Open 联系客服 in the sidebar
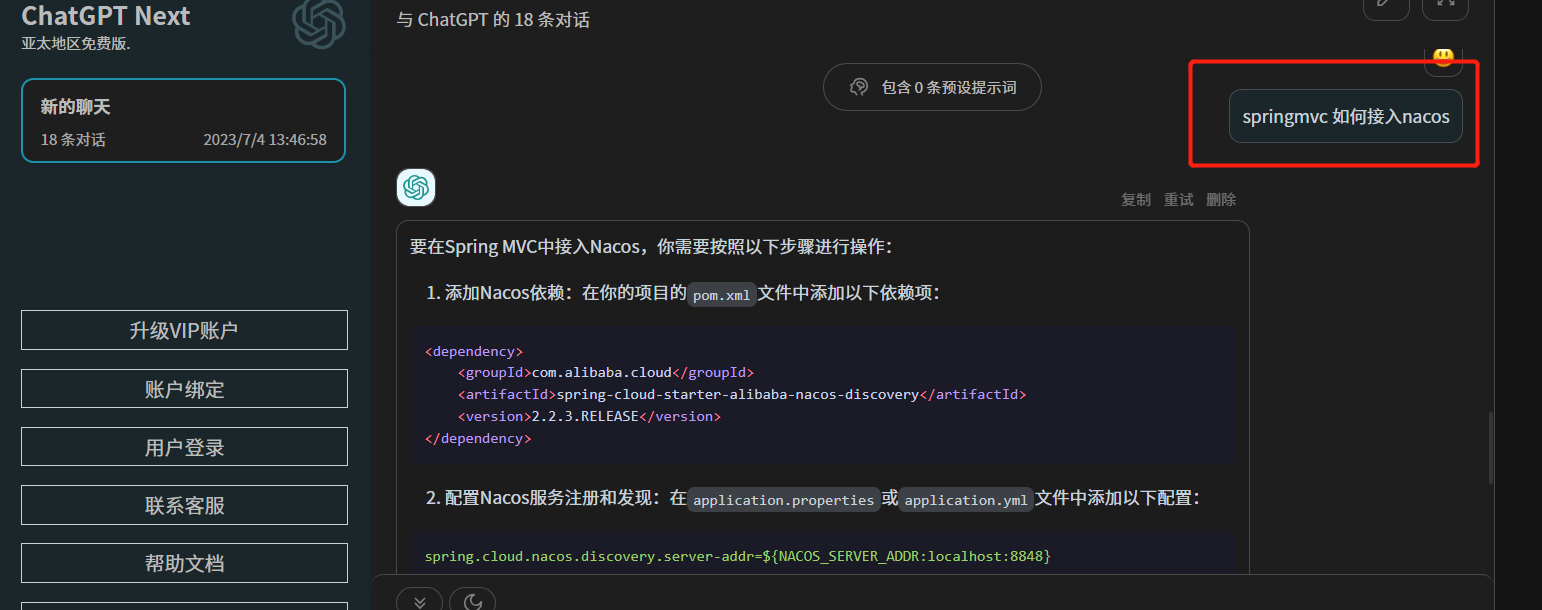1542x610 pixels. tap(184, 505)
